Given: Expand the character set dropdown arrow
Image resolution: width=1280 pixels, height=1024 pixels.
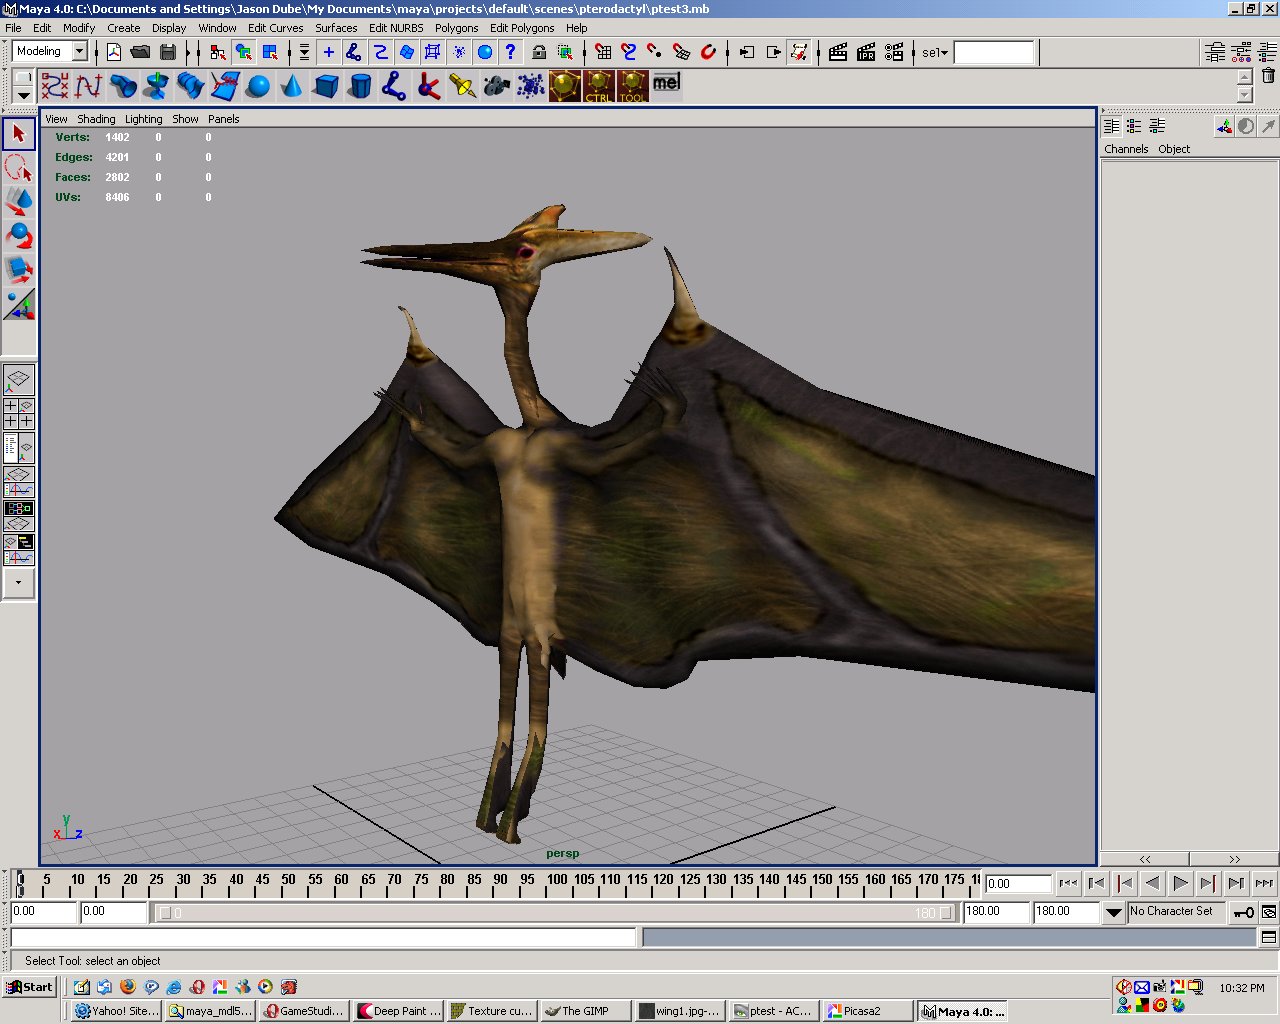Looking at the screenshot, I should [1113, 912].
